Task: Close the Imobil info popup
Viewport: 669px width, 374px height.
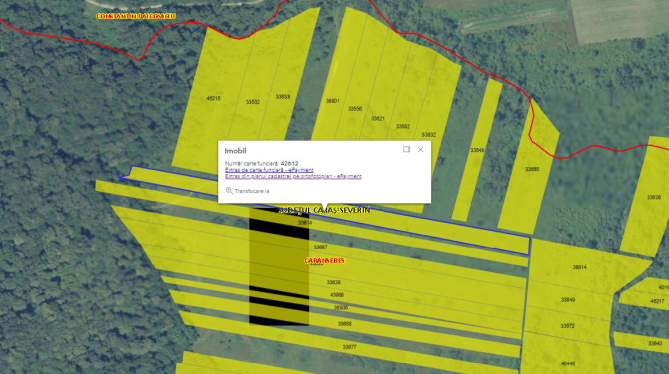Action: 420,149
